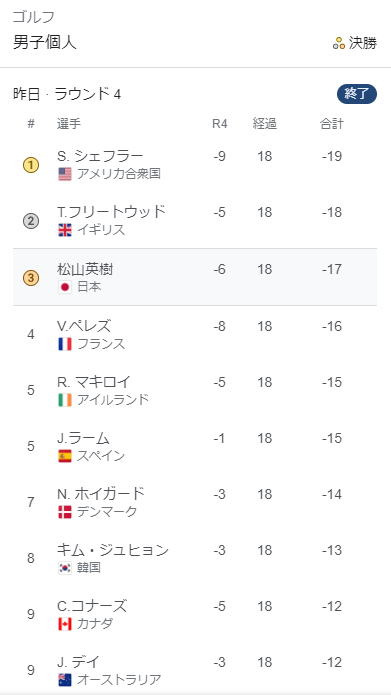Click the Canada flag beside カナダ

click(x=65, y=624)
